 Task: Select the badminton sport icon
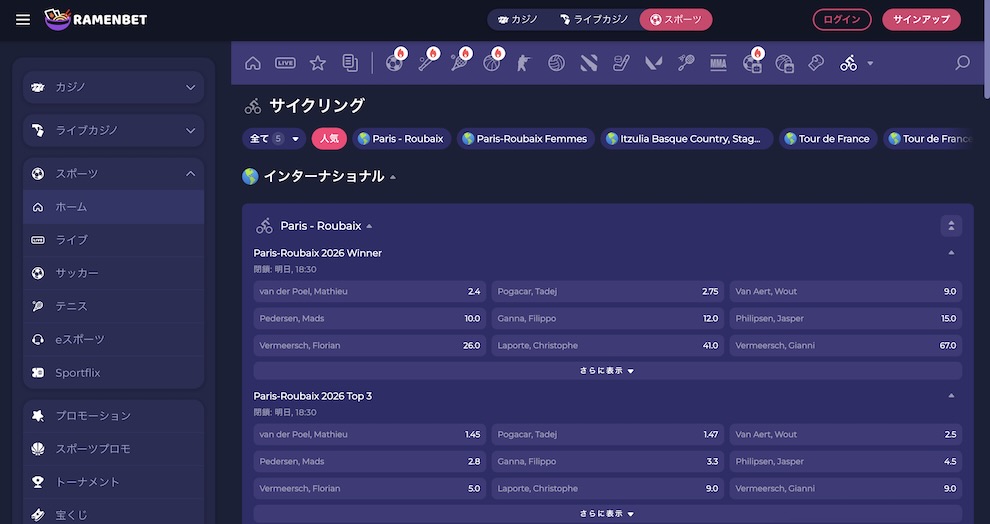pyautogui.click(x=686, y=63)
